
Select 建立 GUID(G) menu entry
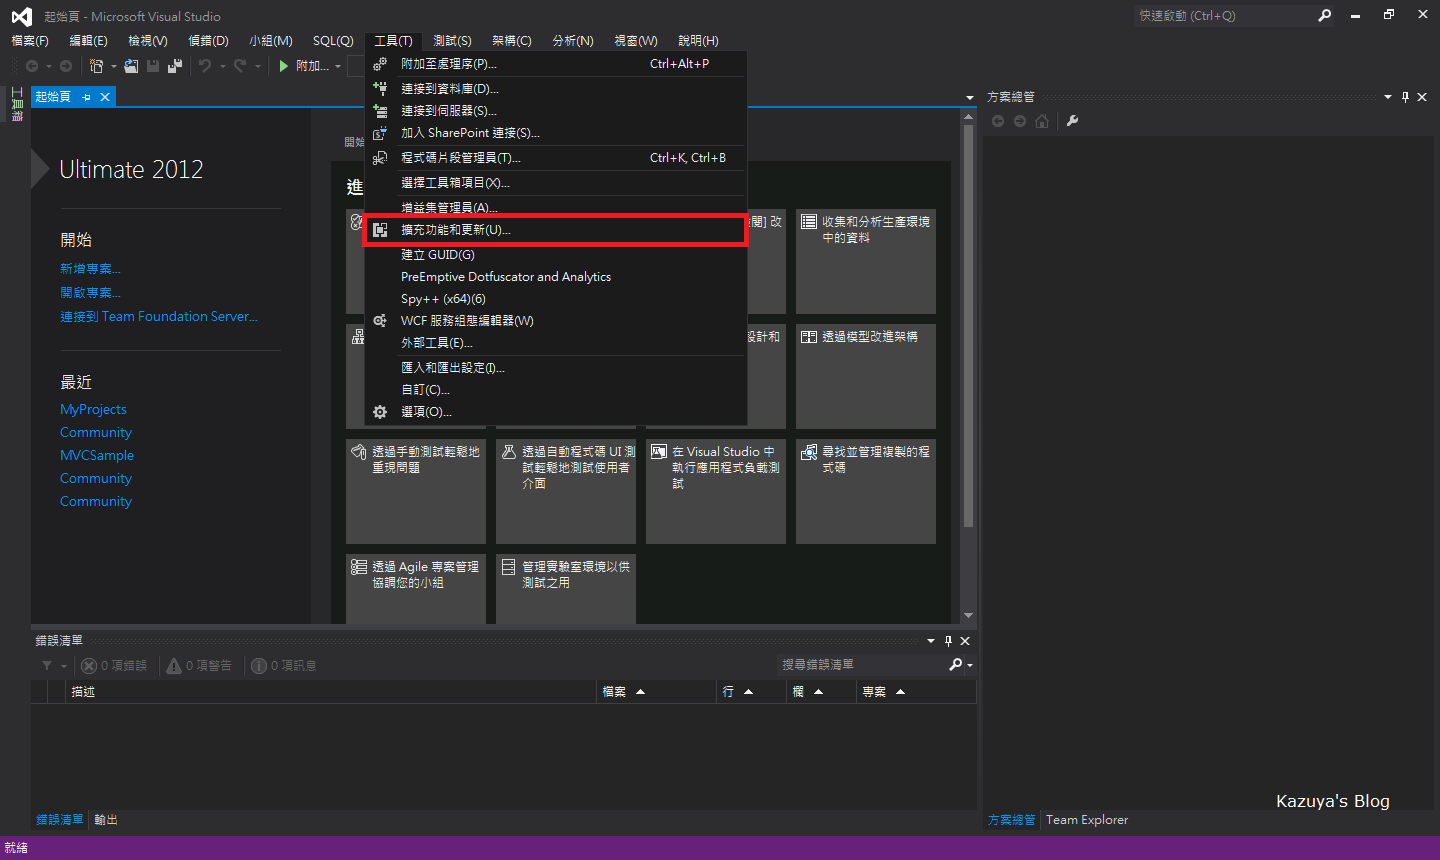(x=556, y=255)
